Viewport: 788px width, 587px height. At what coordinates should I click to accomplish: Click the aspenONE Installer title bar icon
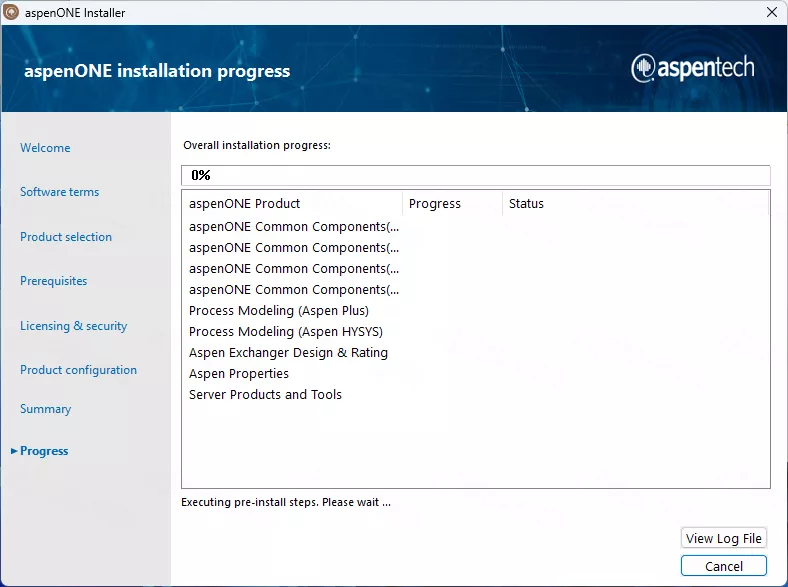point(12,12)
